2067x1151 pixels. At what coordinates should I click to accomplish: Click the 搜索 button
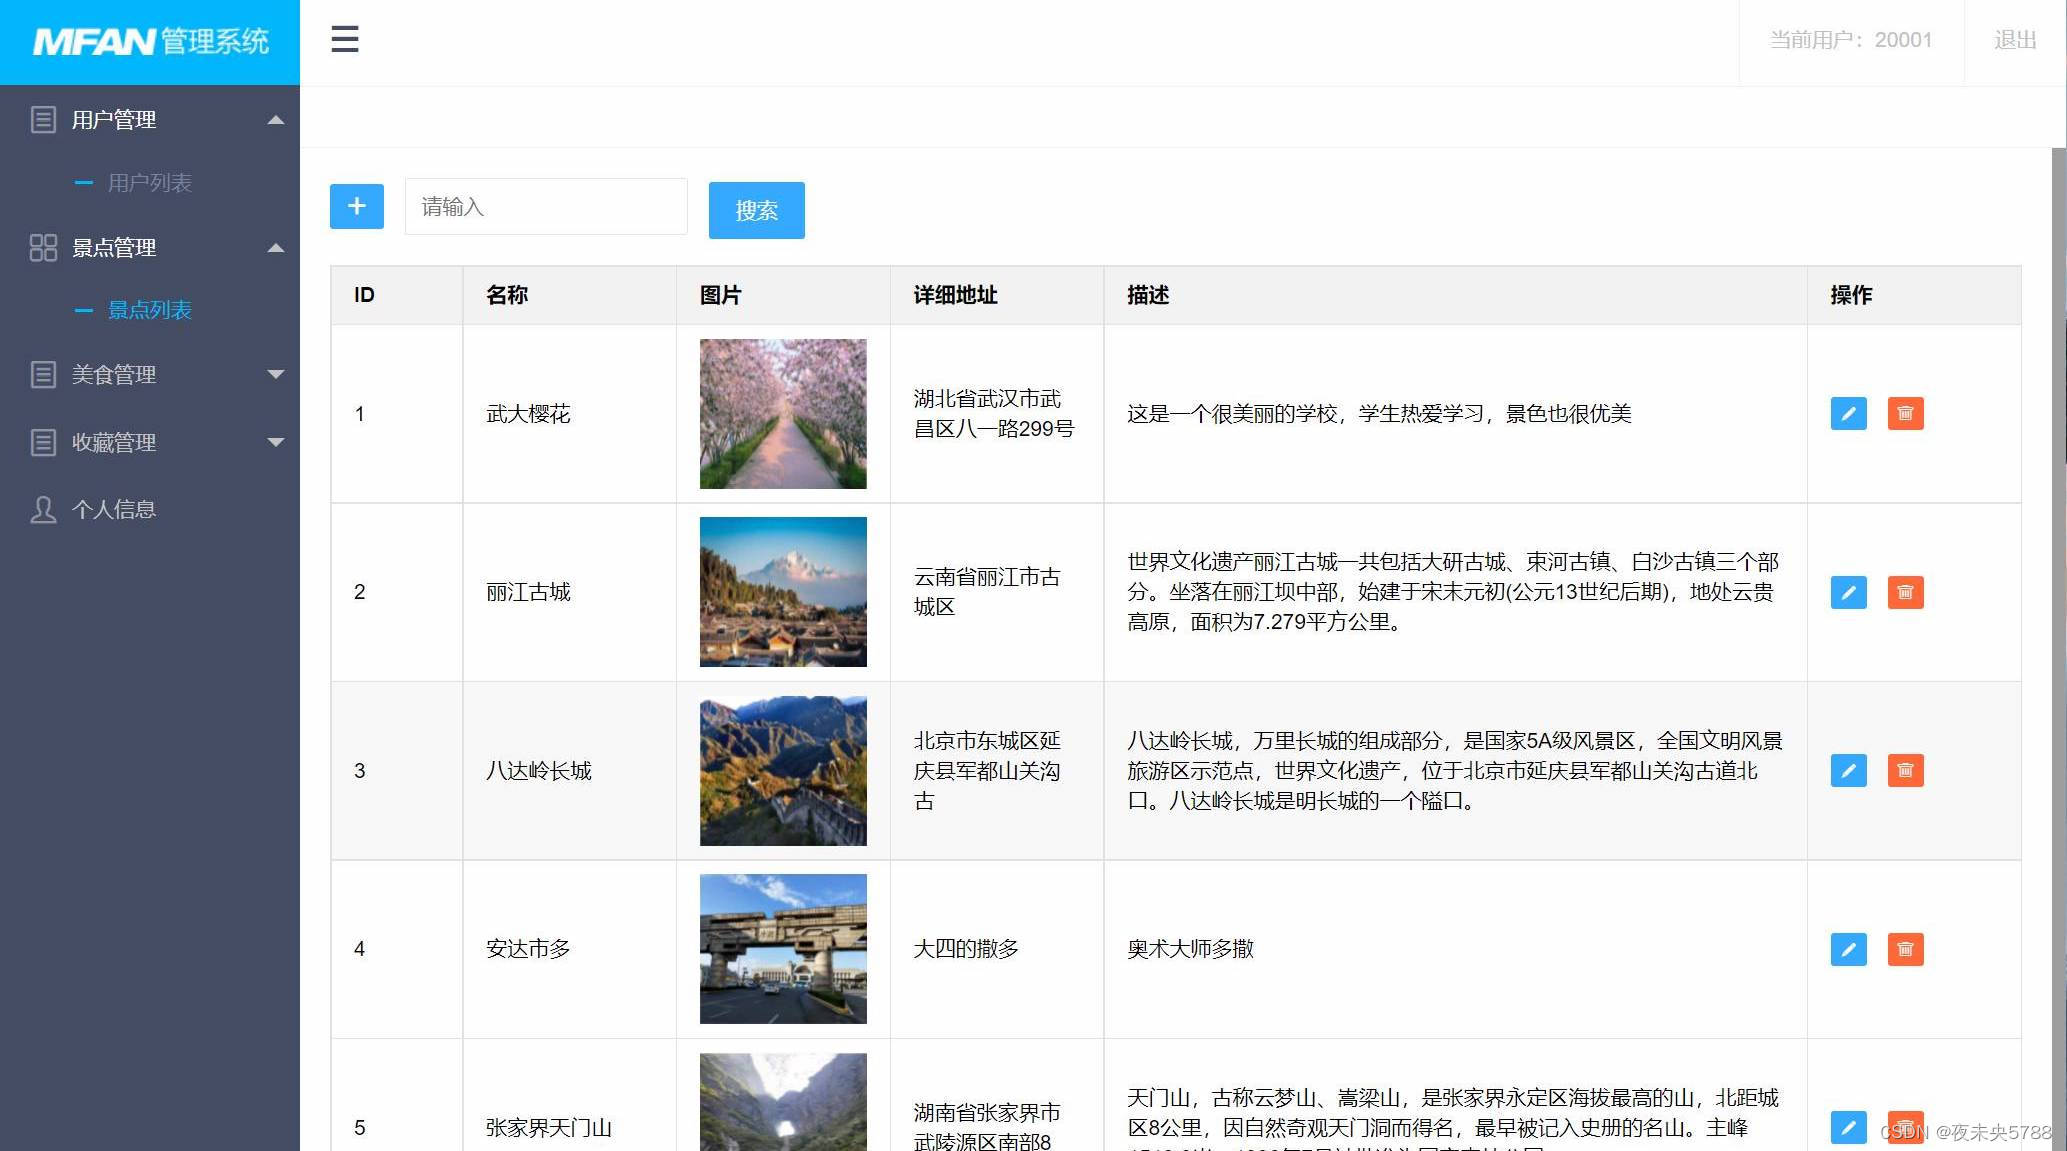coord(756,211)
